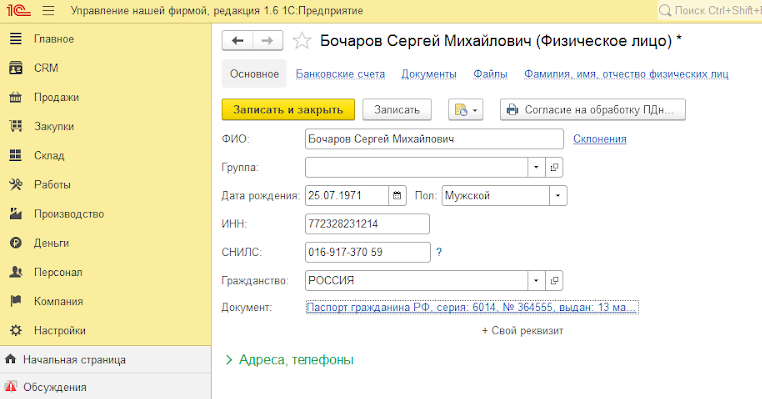Open the Гражданство selection window icon
This screenshot has height=399, width=762.
point(554,281)
